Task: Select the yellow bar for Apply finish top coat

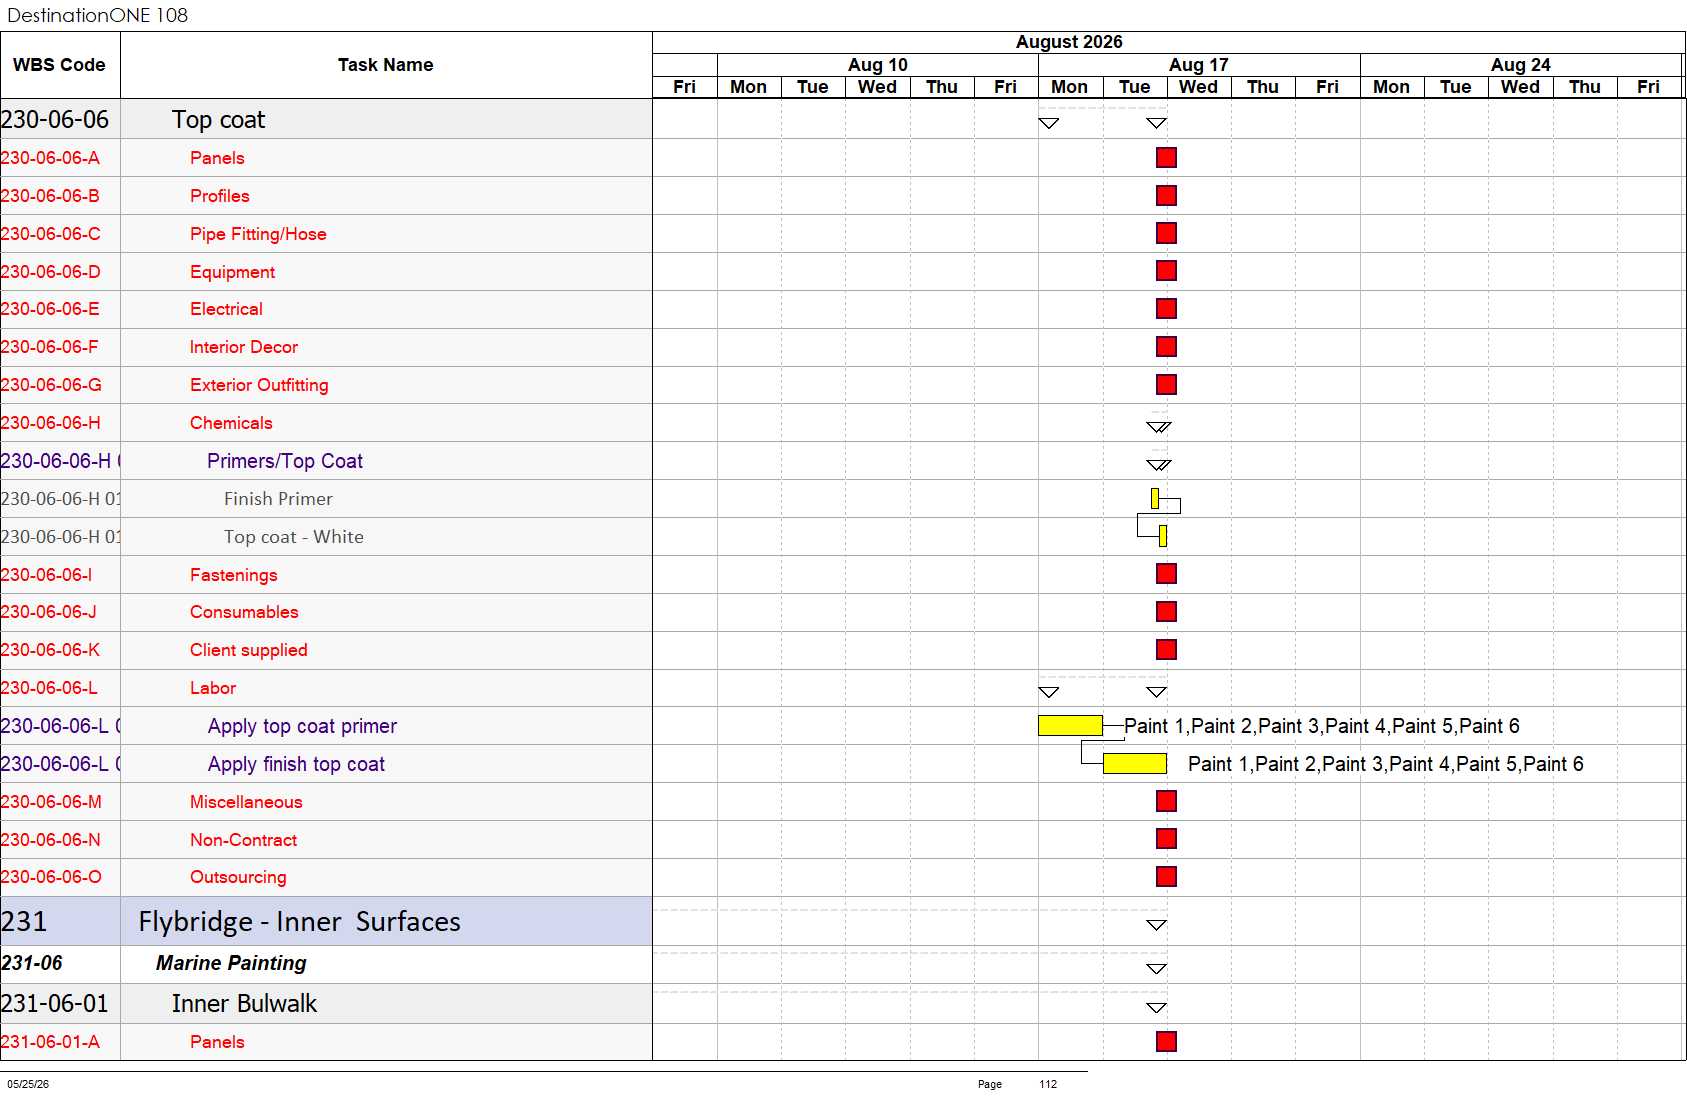Action: click(x=1134, y=764)
